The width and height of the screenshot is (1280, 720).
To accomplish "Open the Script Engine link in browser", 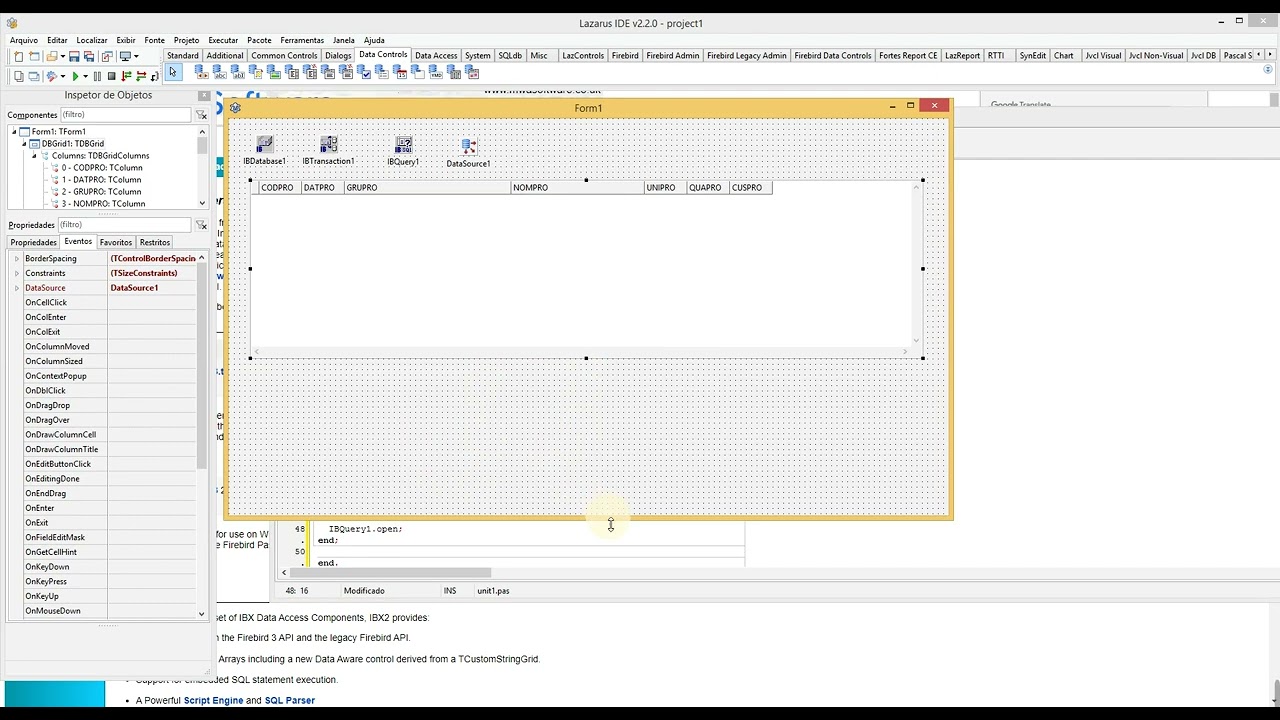I will [x=213, y=701].
